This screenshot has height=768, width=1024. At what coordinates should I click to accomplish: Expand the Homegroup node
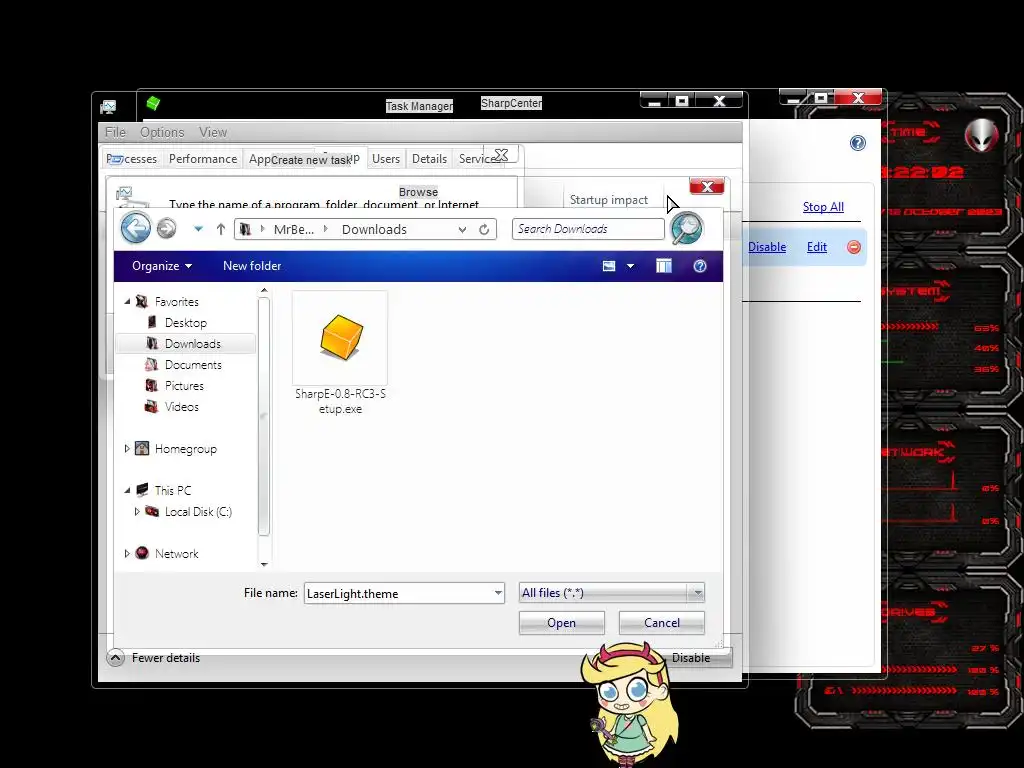127,449
